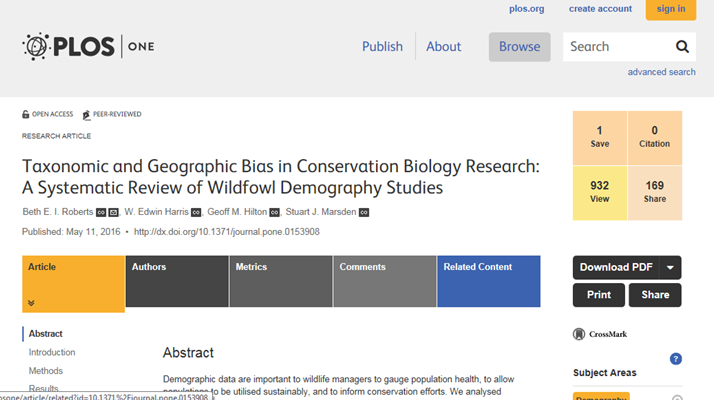Jump to Abstract in the sidebar
The width and height of the screenshot is (714, 400).
46,334
